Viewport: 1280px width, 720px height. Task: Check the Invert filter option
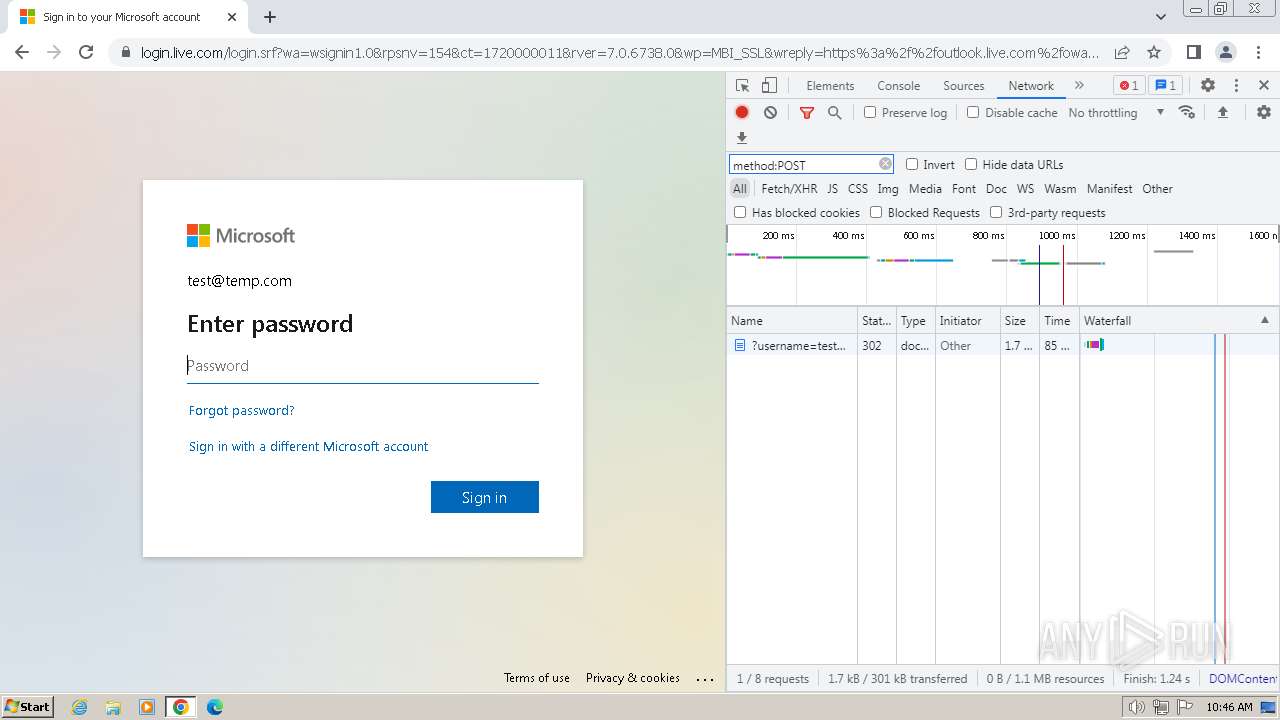click(x=912, y=164)
